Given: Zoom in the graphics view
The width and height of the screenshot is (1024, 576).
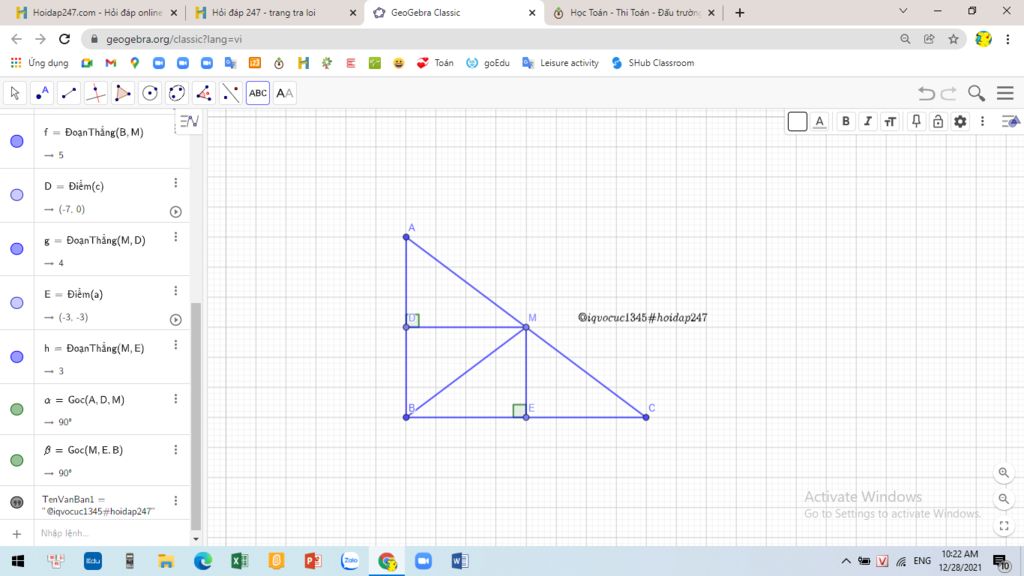Looking at the screenshot, I should point(1004,473).
